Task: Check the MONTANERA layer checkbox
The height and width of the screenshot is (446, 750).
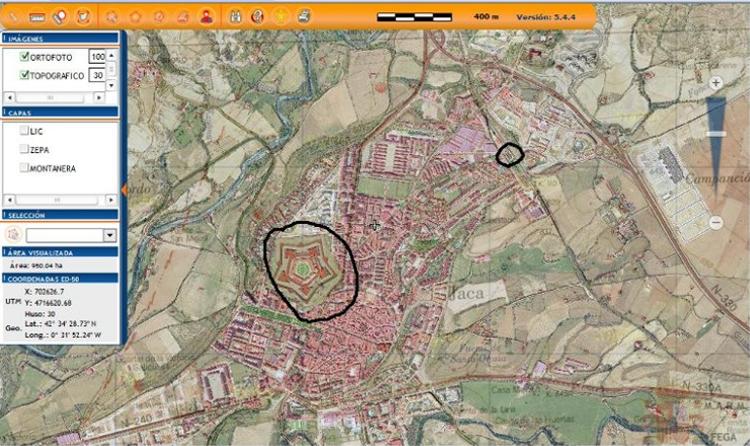Action: pos(25,167)
